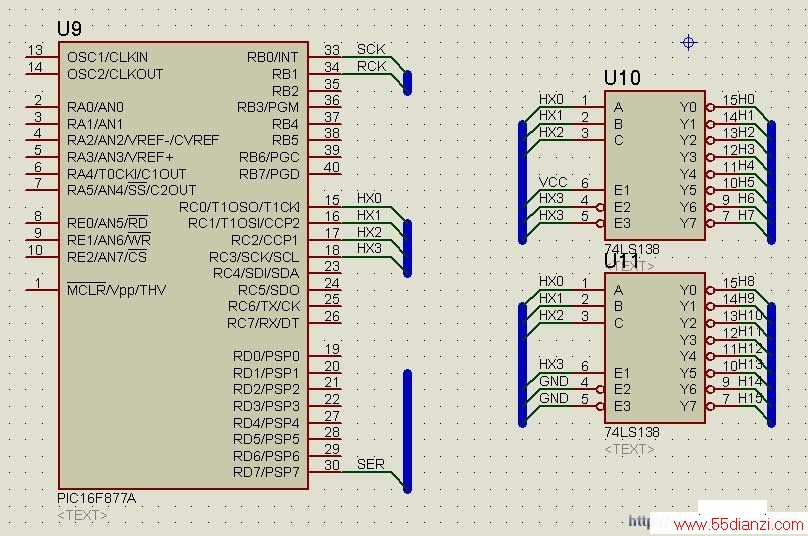Click the H0 output label on U10
Image resolution: width=808 pixels, height=536 pixels.
[x=746, y=99]
